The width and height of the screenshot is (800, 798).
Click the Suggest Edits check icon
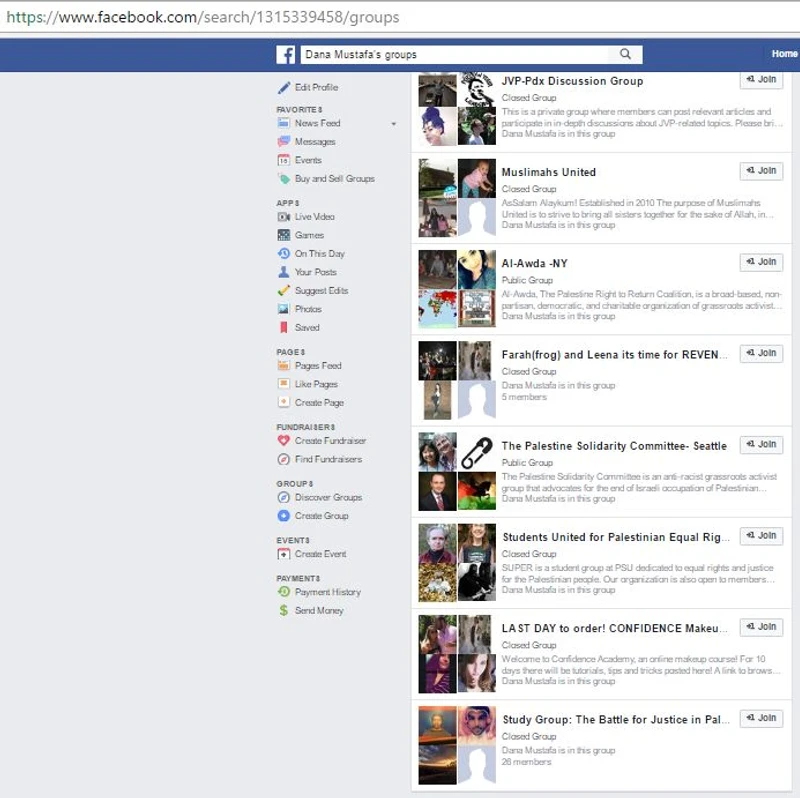[x=284, y=290]
